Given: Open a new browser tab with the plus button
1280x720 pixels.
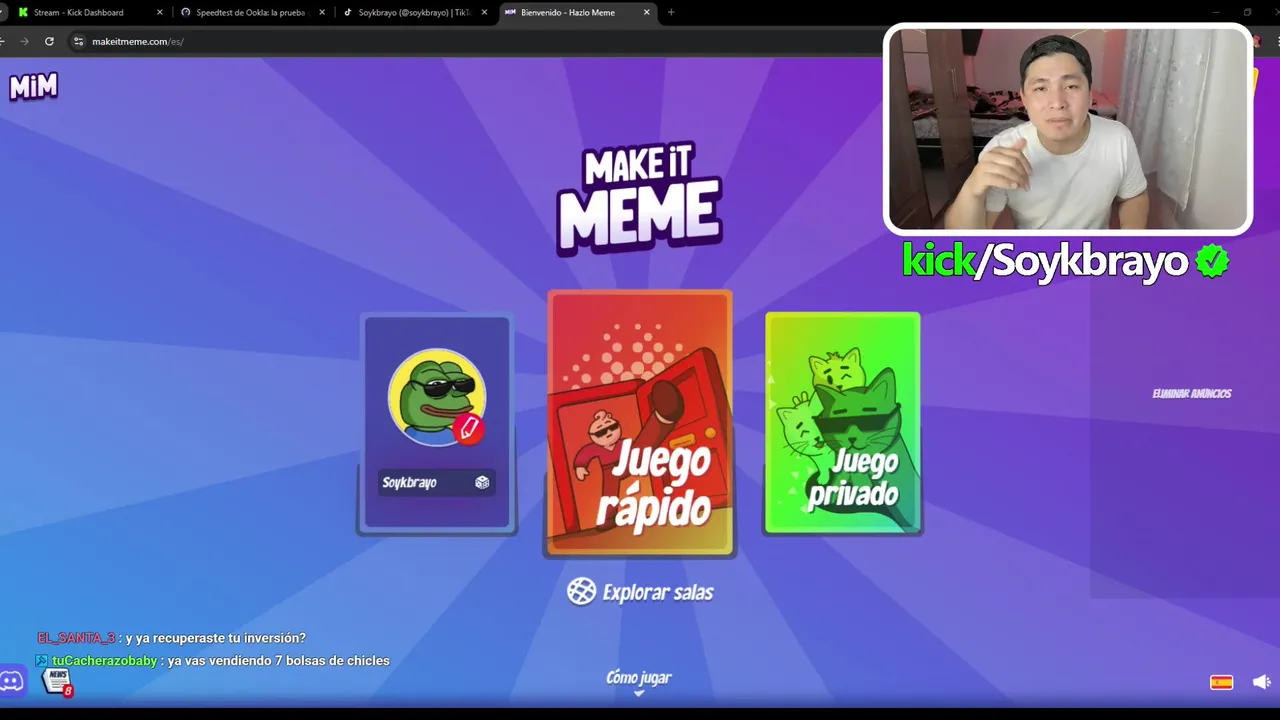Looking at the screenshot, I should [670, 12].
